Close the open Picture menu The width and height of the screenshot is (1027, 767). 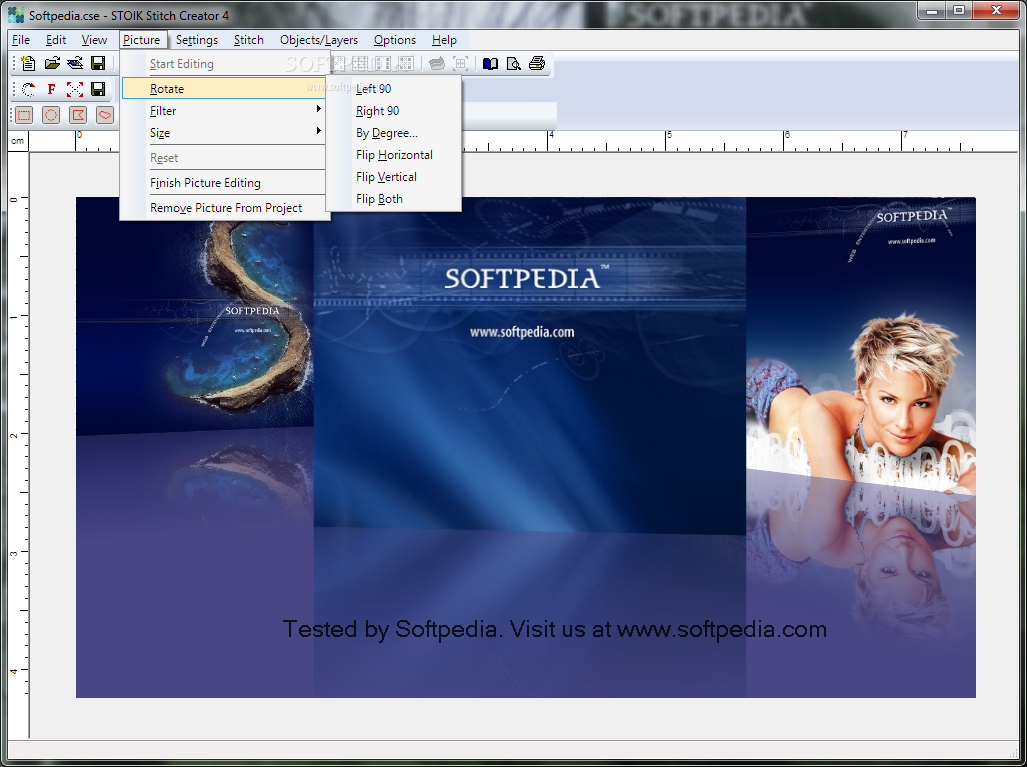(141, 40)
